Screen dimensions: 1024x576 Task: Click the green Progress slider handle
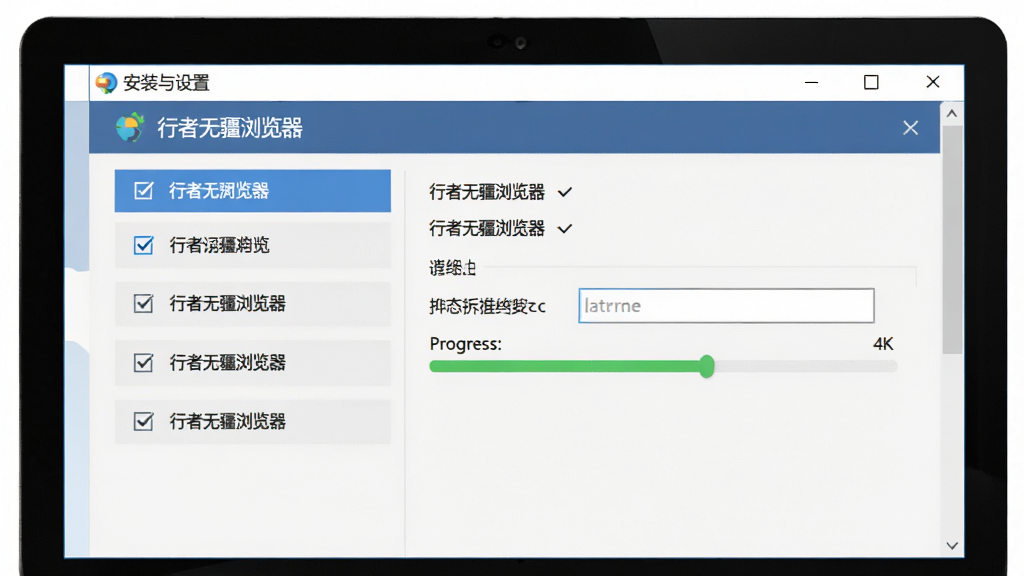pos(707,366)
